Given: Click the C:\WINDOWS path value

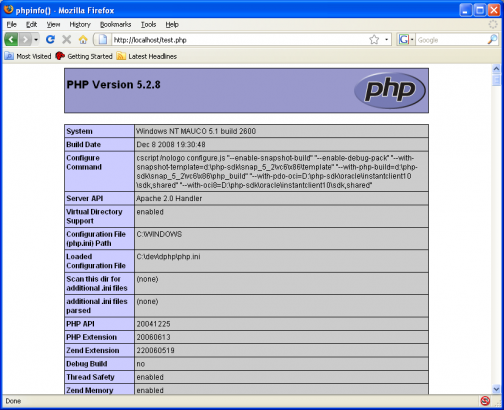Looking at the screenshot, I should click(x=159, y=234).
